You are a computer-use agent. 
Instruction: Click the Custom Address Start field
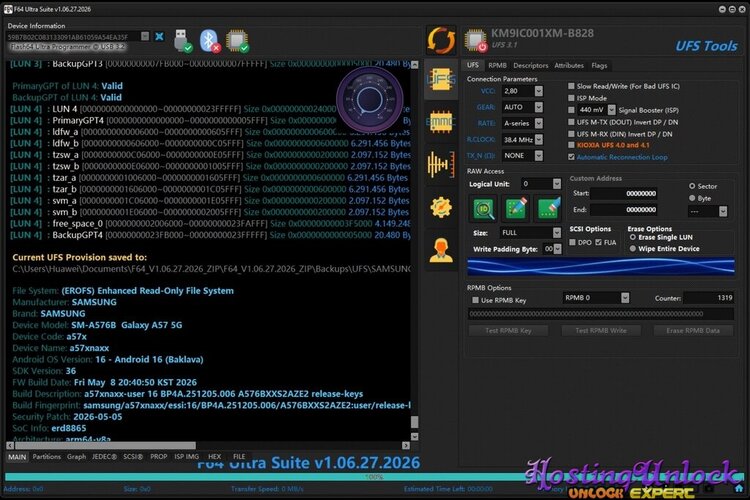tap(624, 193)
